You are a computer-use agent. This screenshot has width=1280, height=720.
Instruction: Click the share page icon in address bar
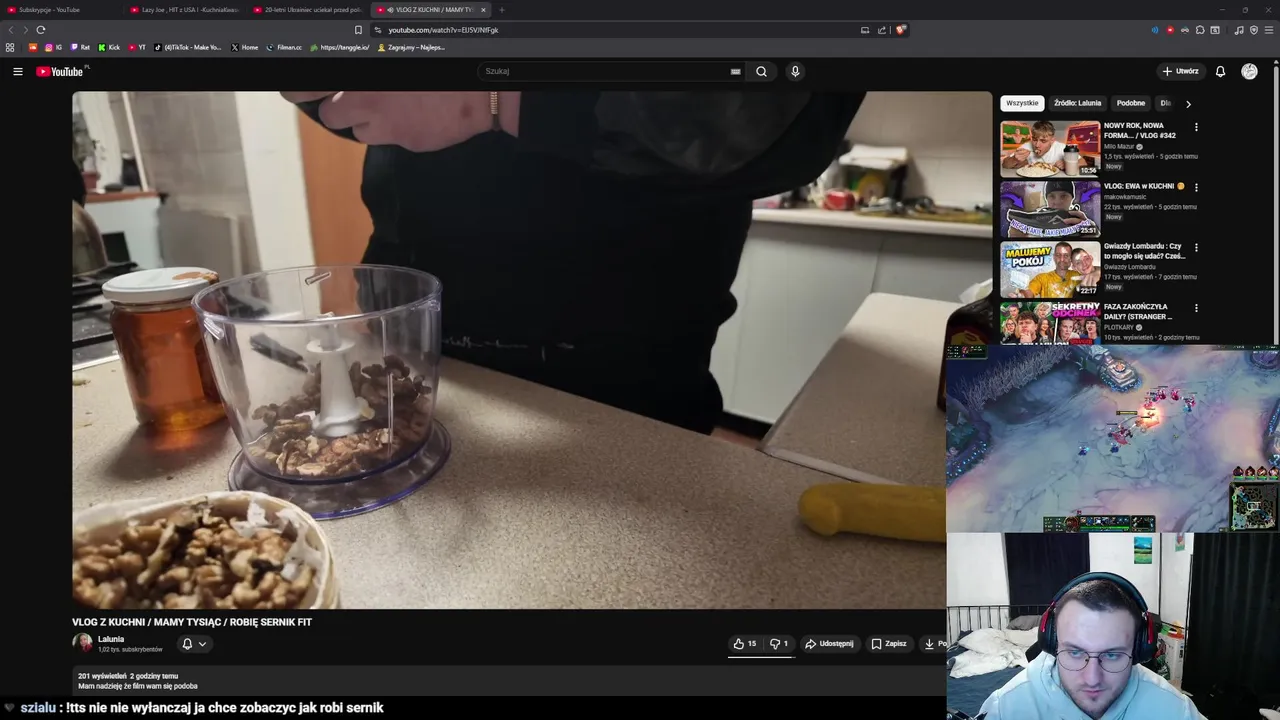(882, 30)
